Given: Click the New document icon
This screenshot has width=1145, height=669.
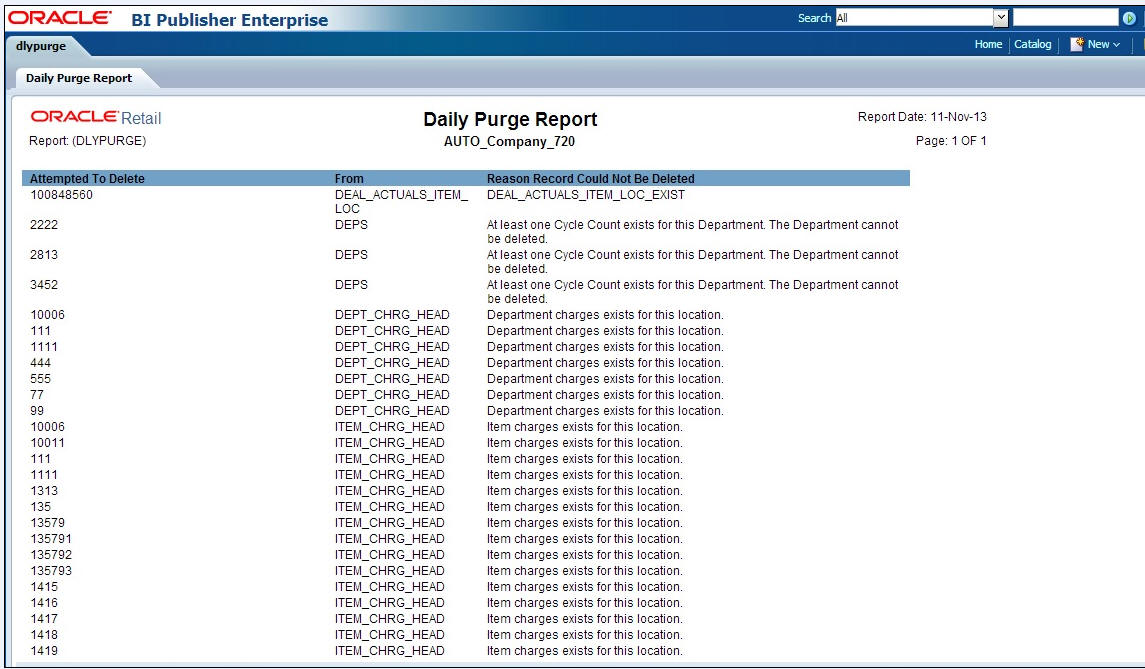Looking at the screenshot, I should pyautogui.click(x=1076, y=45).
